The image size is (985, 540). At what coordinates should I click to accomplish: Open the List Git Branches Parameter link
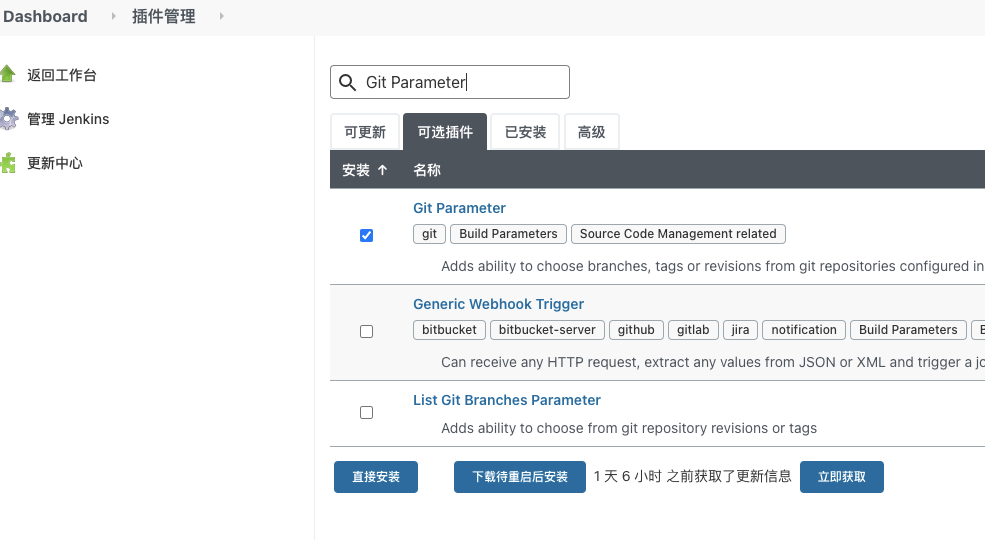point(507,400)
